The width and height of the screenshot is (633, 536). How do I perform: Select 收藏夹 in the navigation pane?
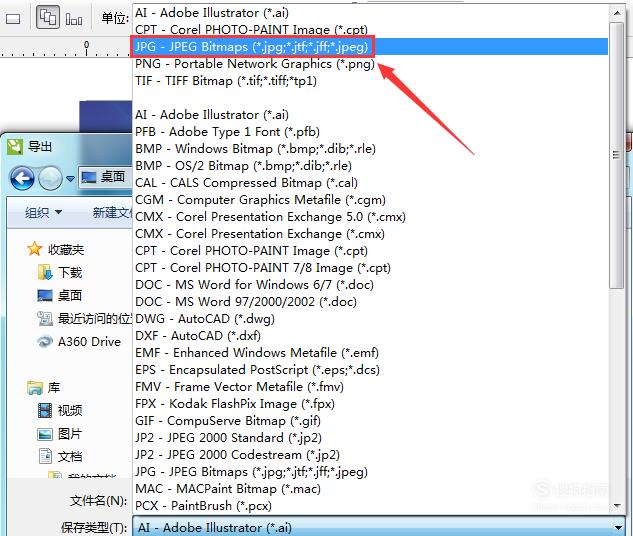55,249
